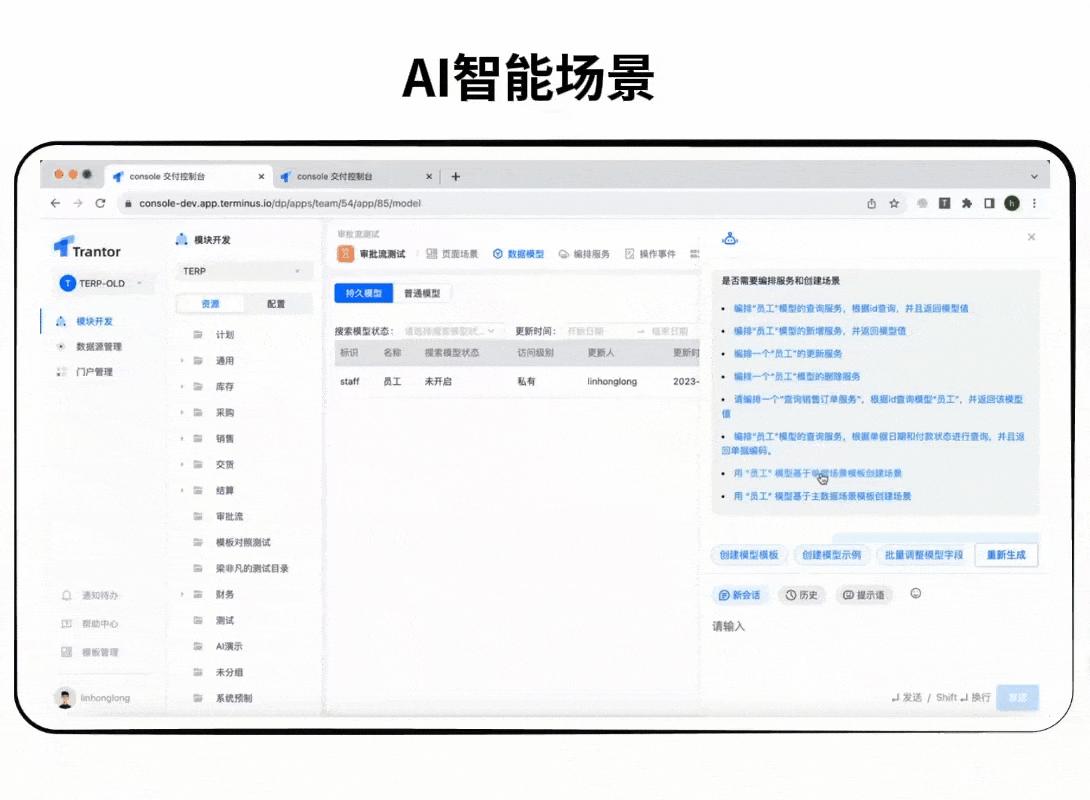Click the 重新生成 regenerate button

(x=1006, y=555)
